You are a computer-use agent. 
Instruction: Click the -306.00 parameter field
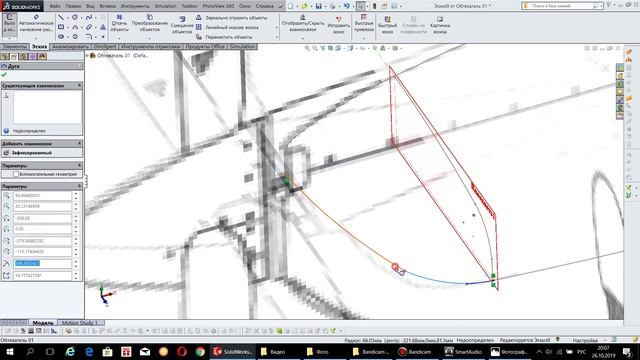42,218
